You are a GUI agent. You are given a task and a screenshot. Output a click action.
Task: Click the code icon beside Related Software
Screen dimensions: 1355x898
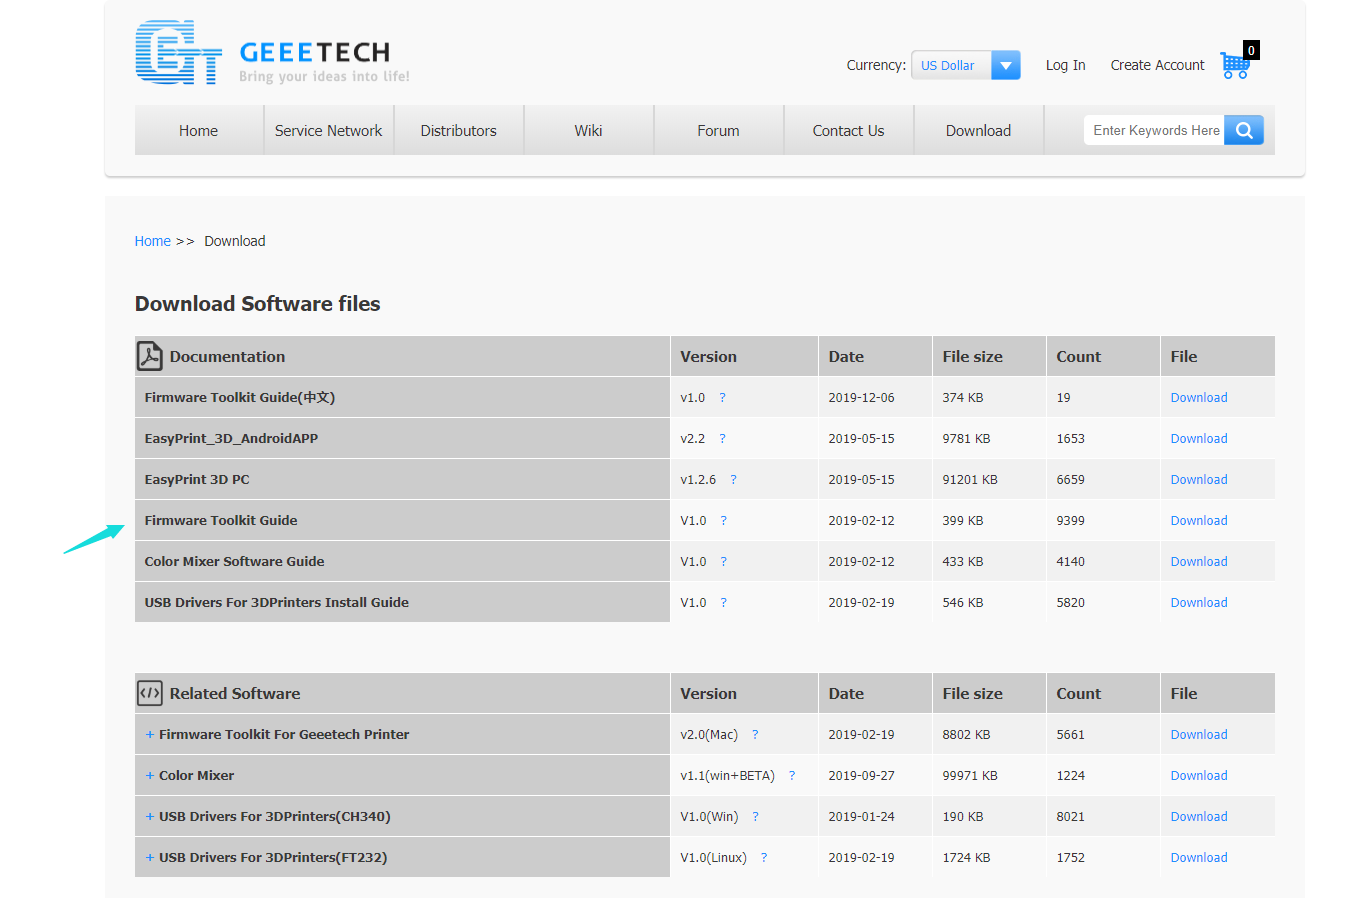[150, 694]
